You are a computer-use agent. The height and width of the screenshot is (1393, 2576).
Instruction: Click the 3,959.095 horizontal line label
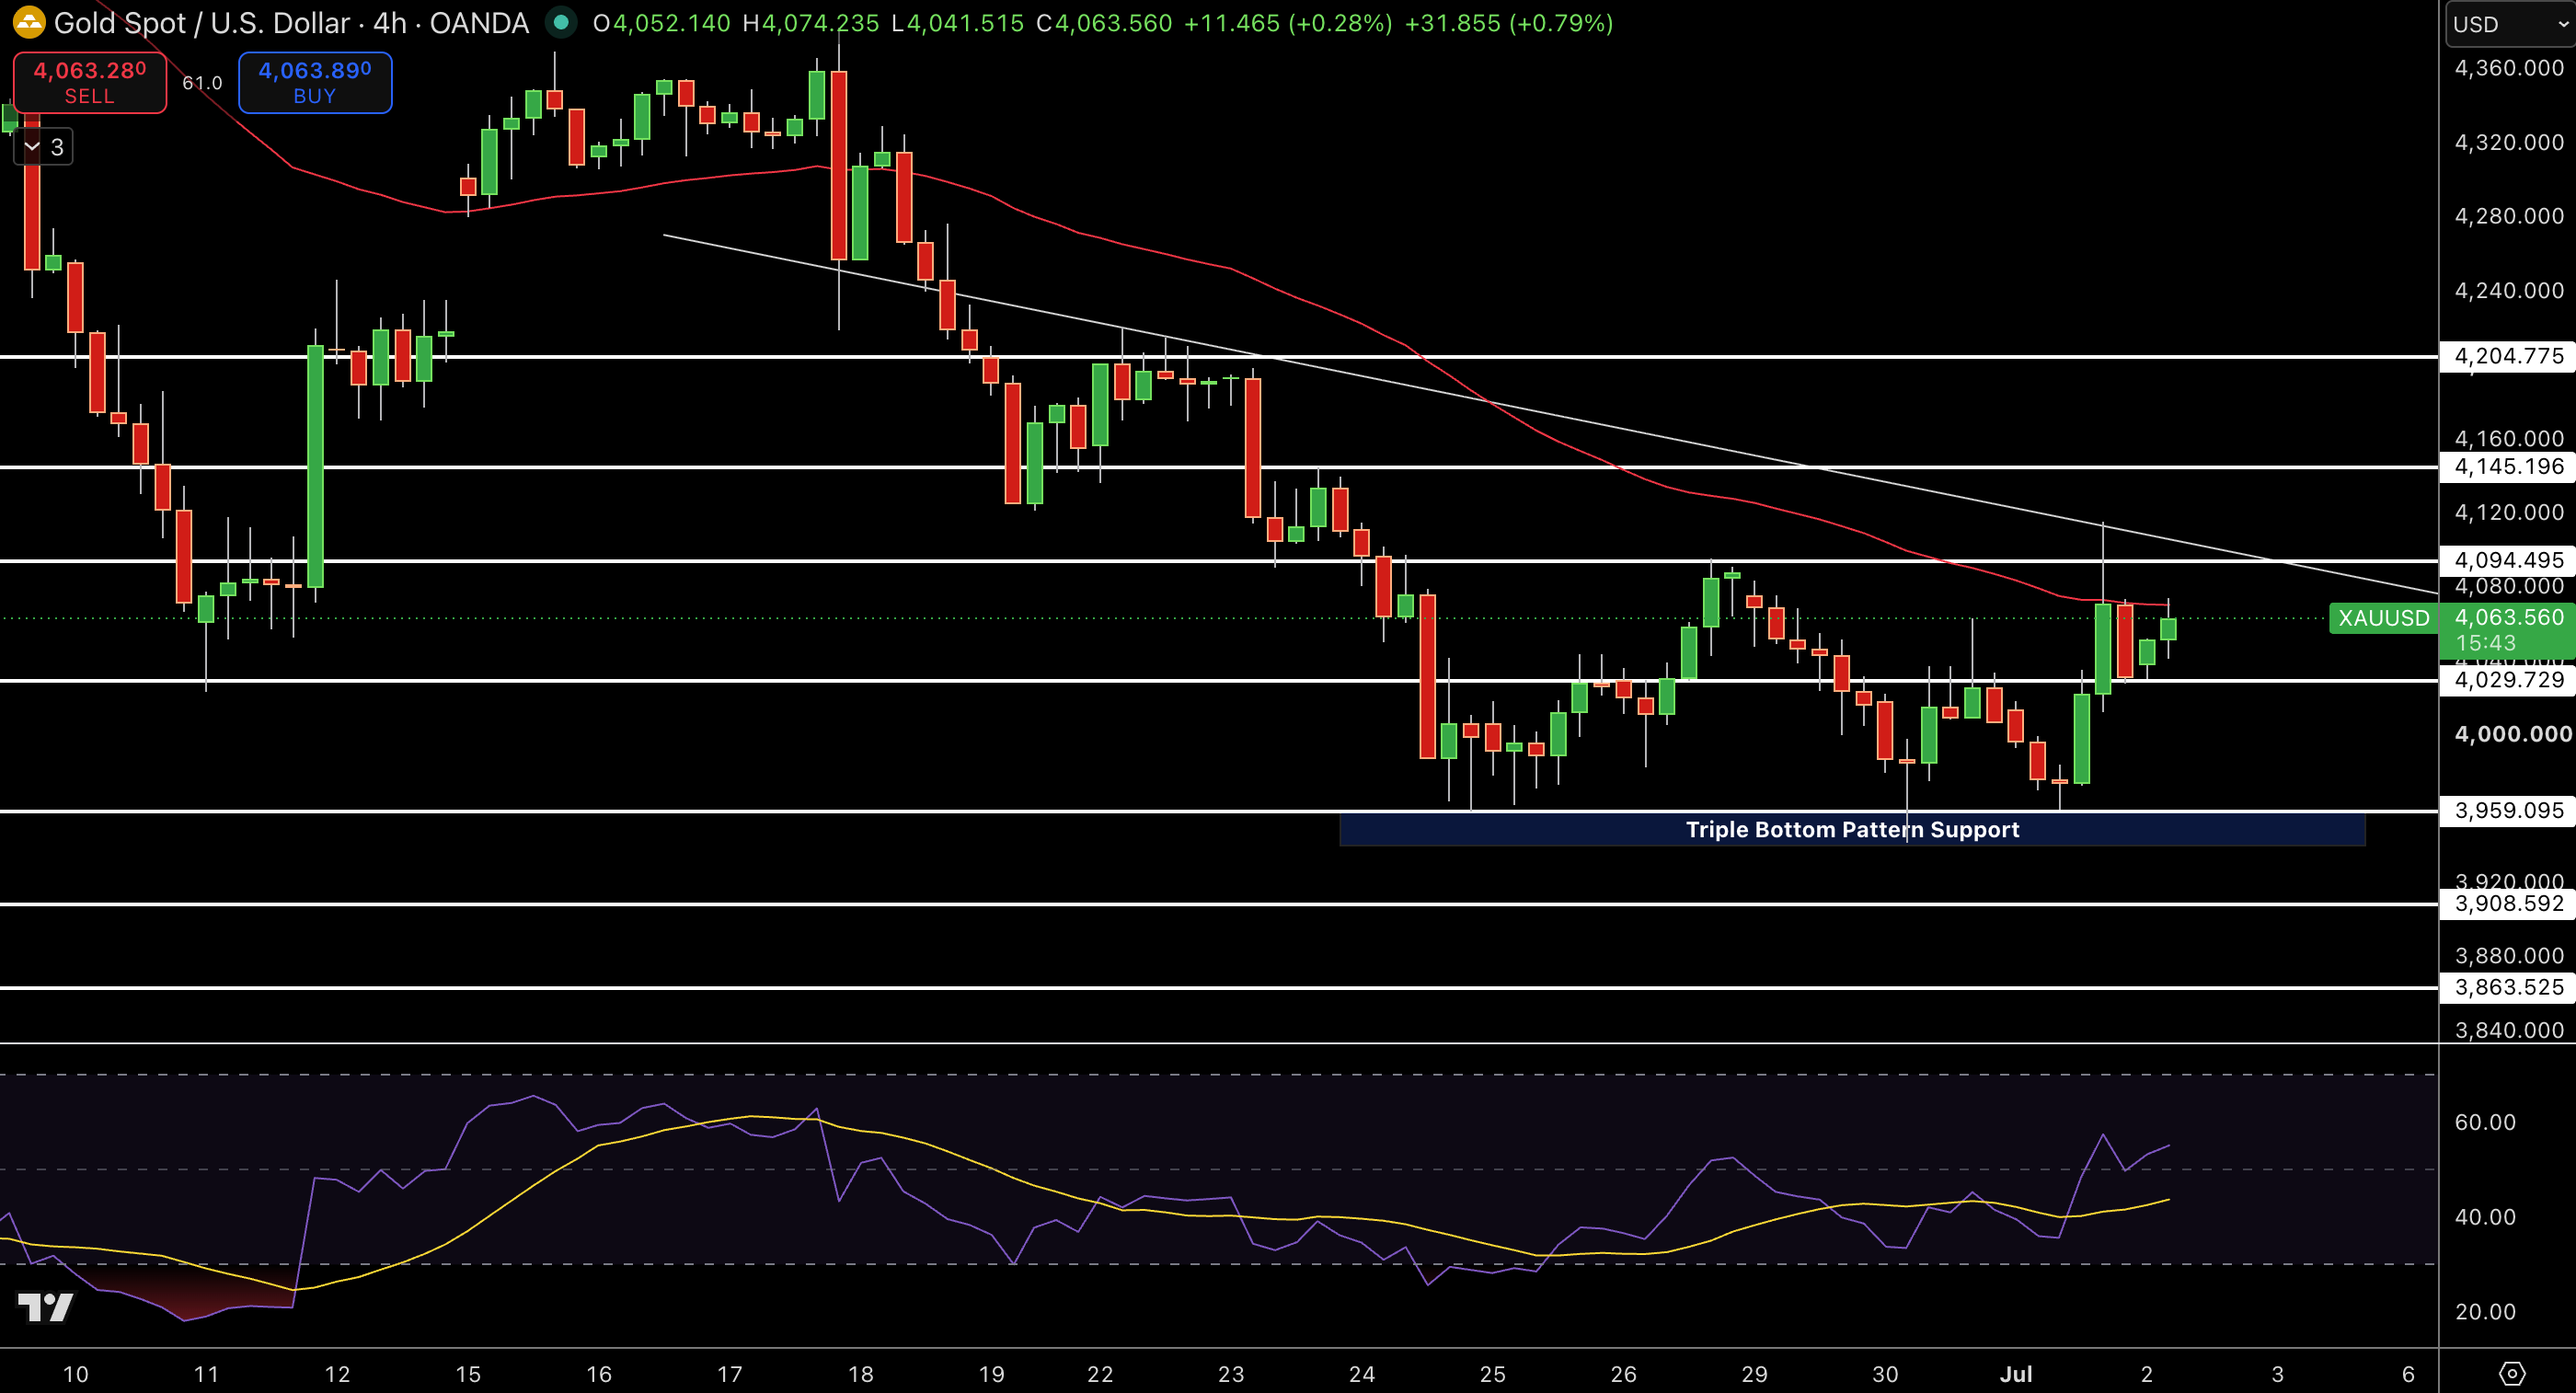pos(2509,811)
